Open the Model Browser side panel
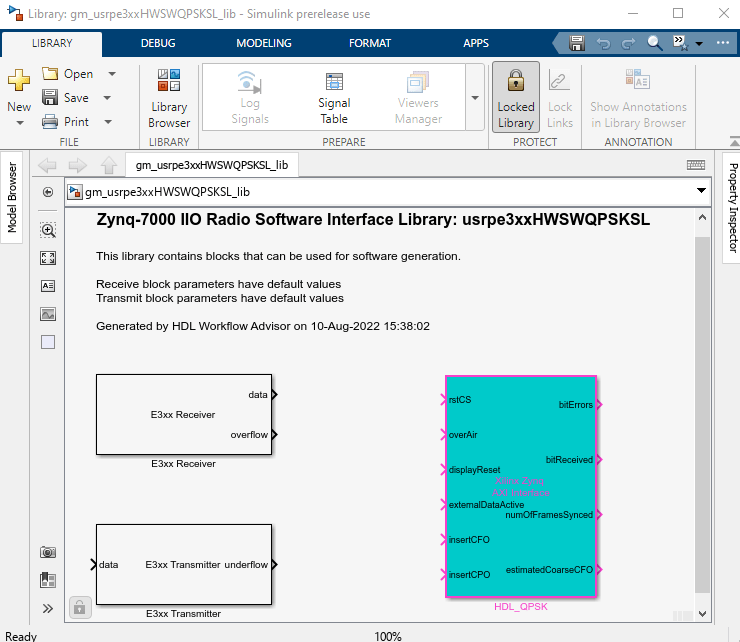The height and width of the screenshot is (642, 740). (12, 197)
